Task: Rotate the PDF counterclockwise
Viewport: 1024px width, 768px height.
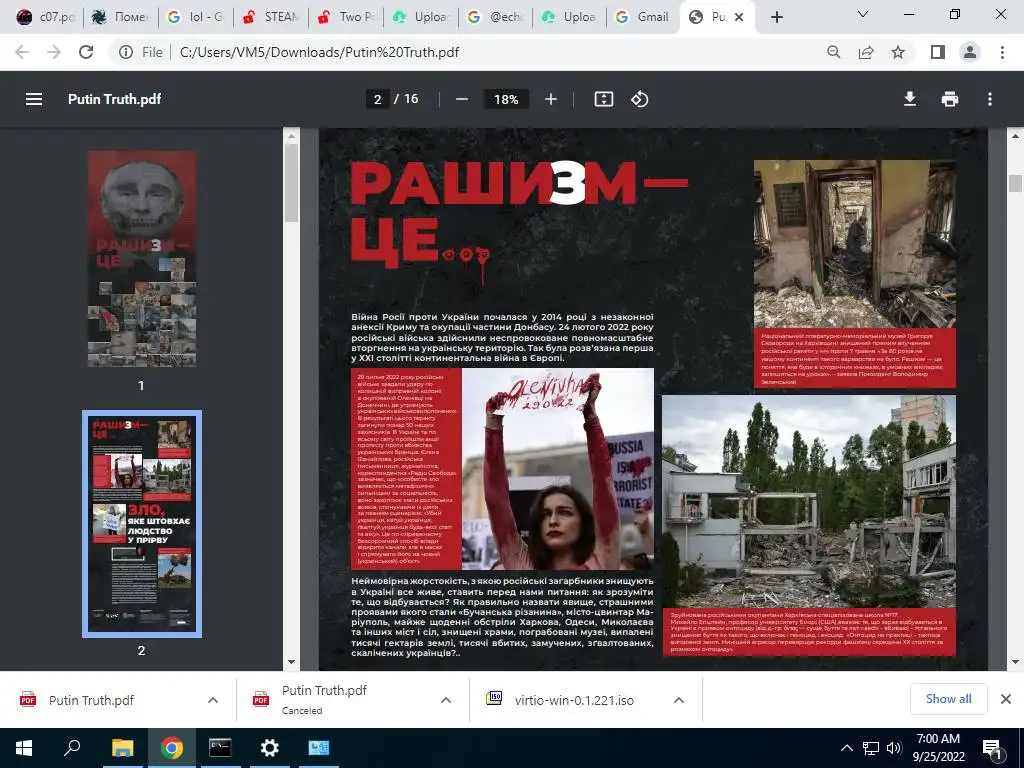Action: [639, 99]
